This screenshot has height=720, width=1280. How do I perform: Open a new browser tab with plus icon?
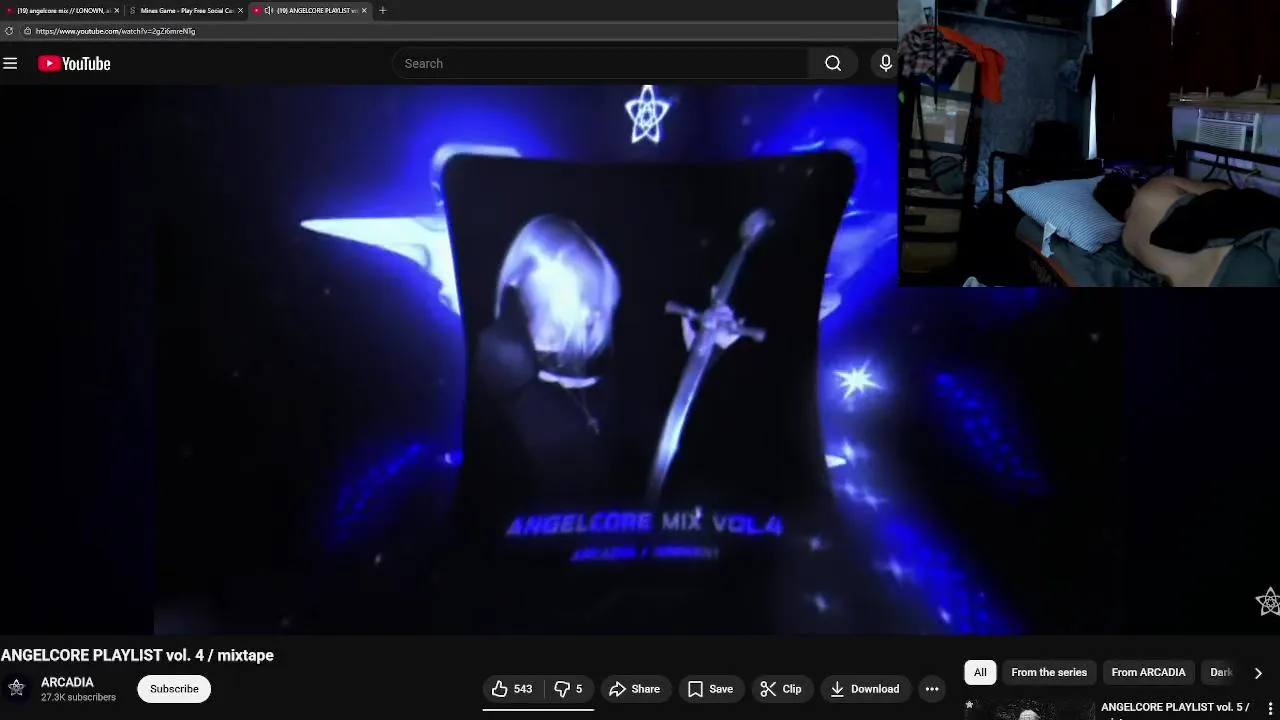tap(382, 10)
